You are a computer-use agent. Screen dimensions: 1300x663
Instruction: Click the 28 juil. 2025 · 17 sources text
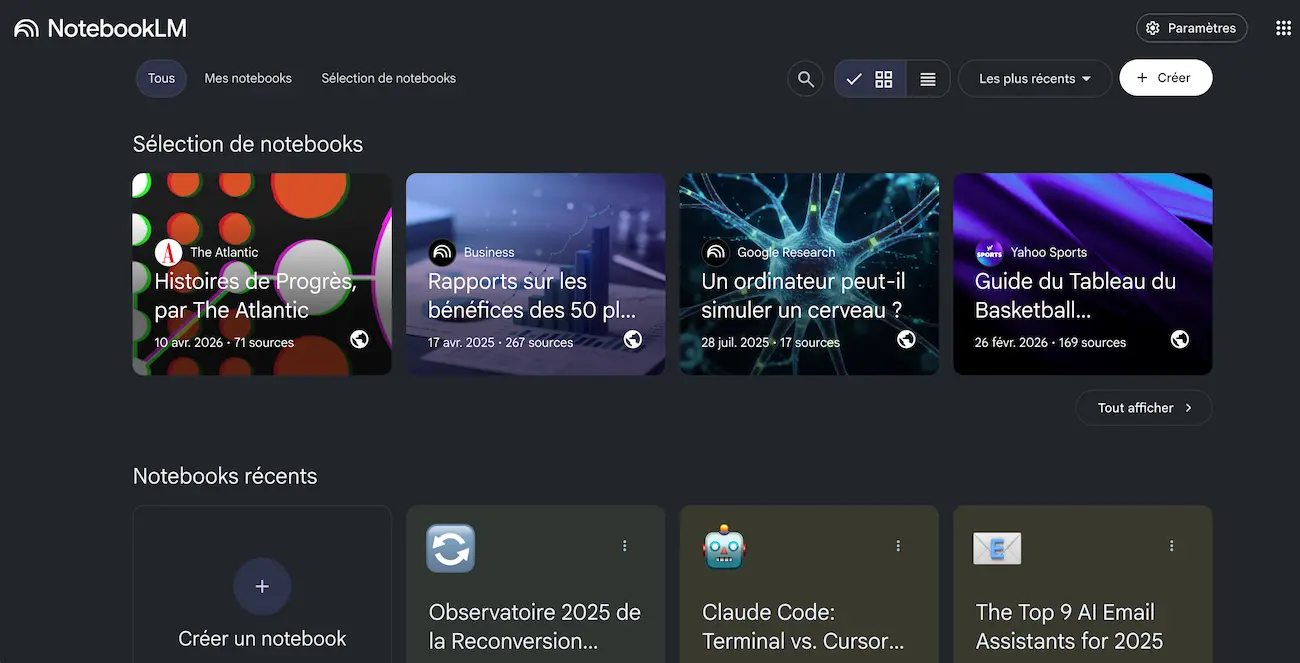click(770, 342)
